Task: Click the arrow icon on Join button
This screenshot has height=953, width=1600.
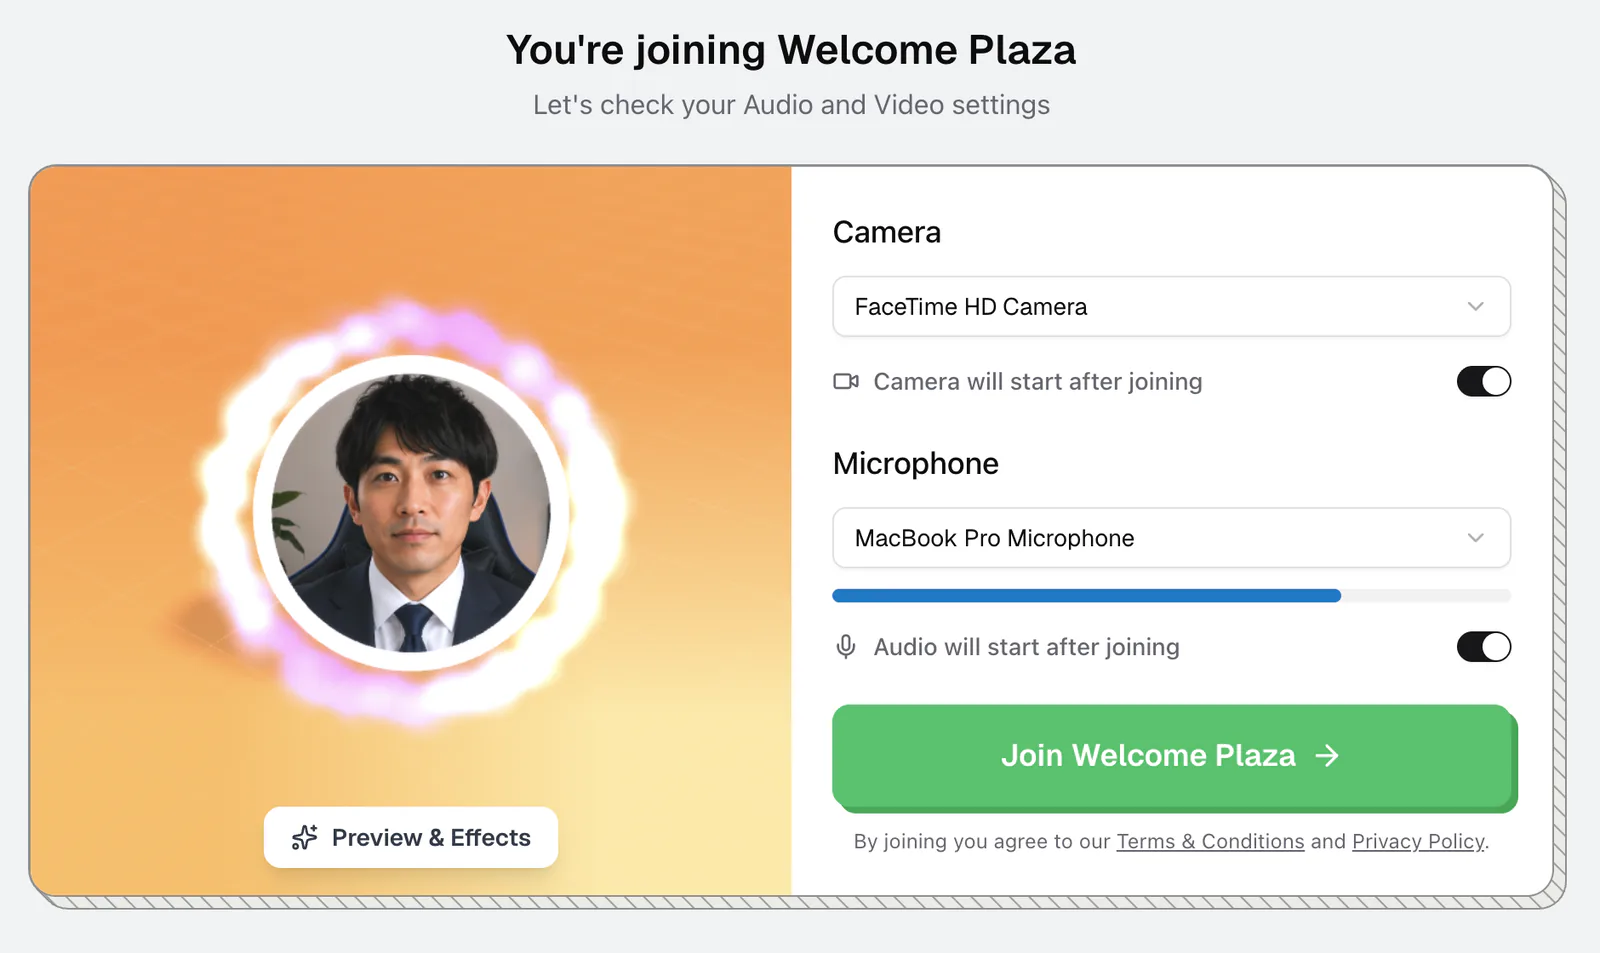Action: pos(1327,755)
